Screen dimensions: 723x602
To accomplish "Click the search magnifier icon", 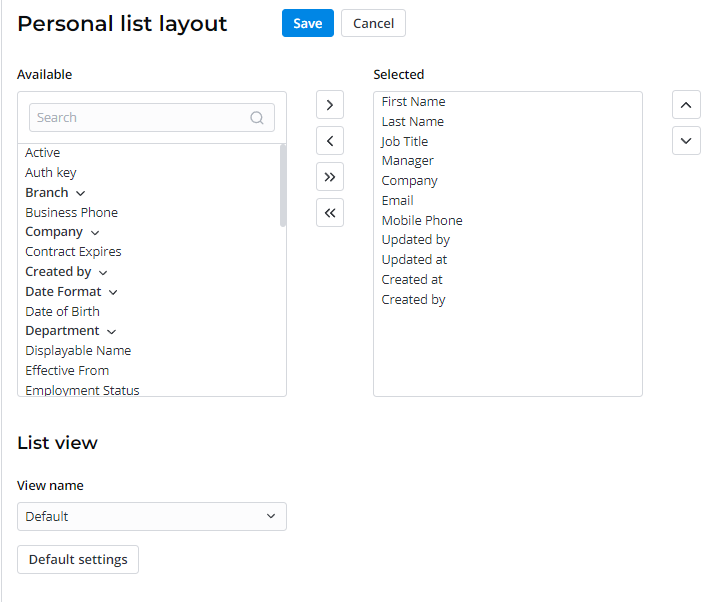I will [x=257, y=118].
